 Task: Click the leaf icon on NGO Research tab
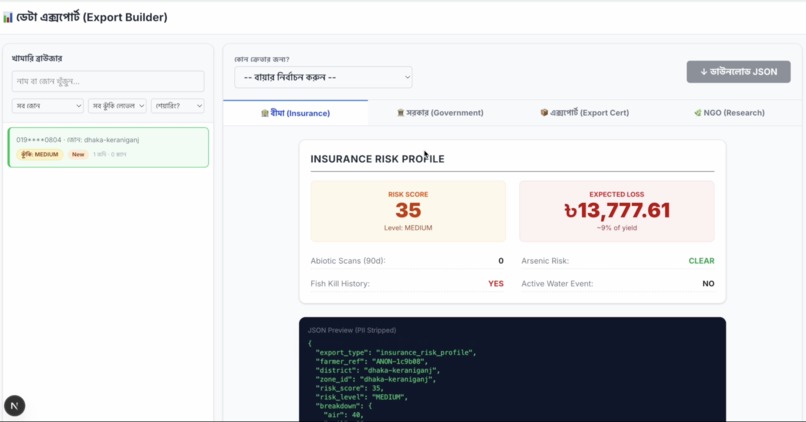coord(698,113)
